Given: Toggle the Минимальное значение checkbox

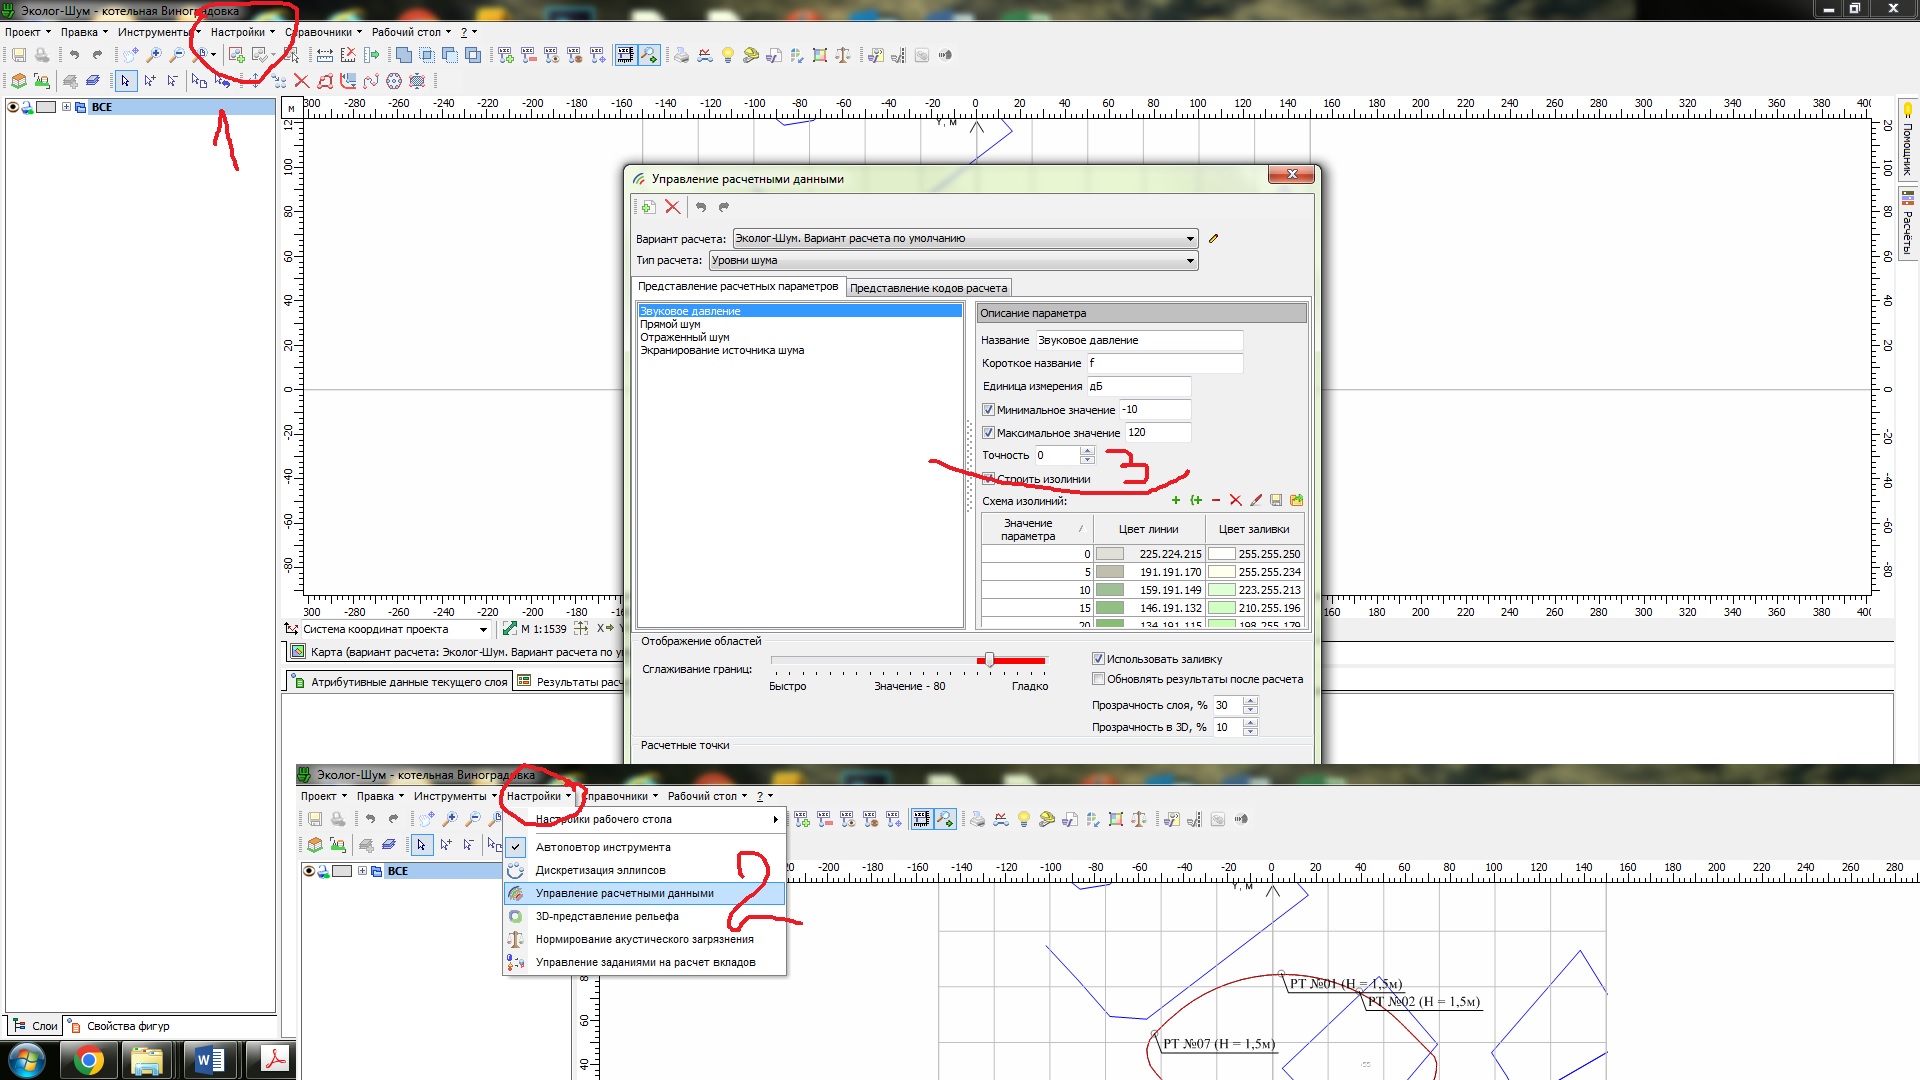Looking at the screenshot, I should [988, 410].
